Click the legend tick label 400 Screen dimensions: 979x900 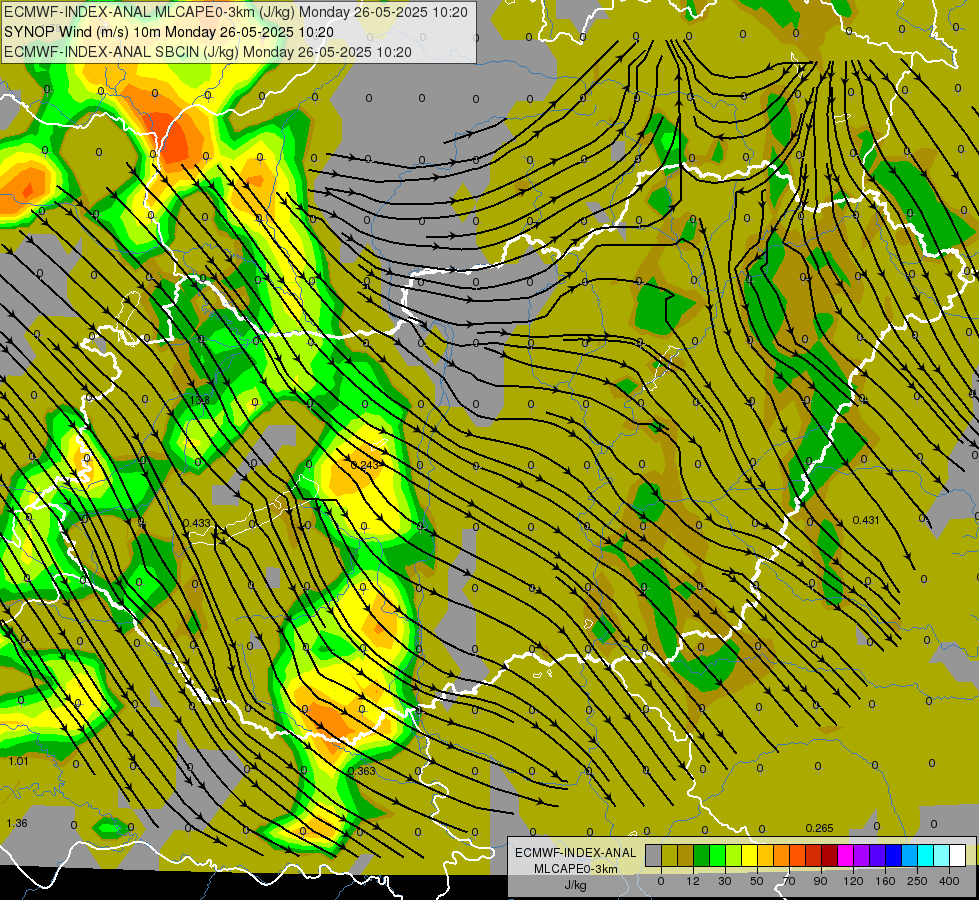949,881
